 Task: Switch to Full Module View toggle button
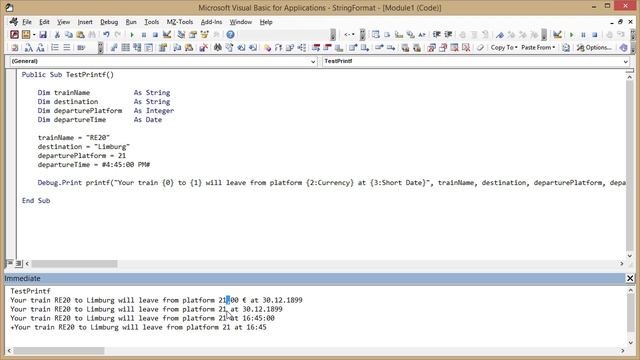[18, 263]
